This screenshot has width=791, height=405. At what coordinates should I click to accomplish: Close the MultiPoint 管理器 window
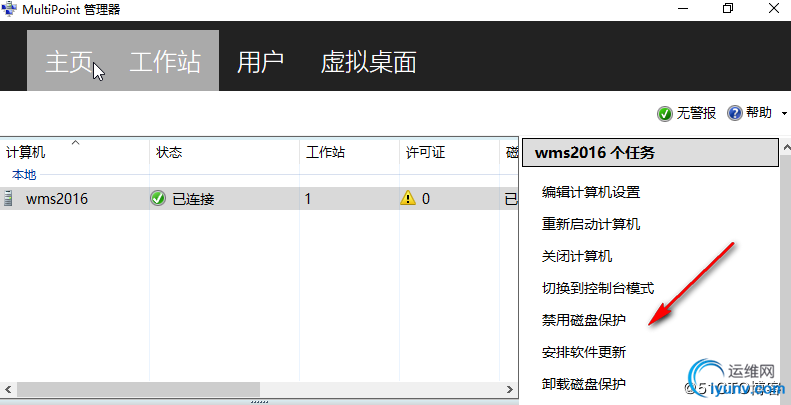(774, 9)
